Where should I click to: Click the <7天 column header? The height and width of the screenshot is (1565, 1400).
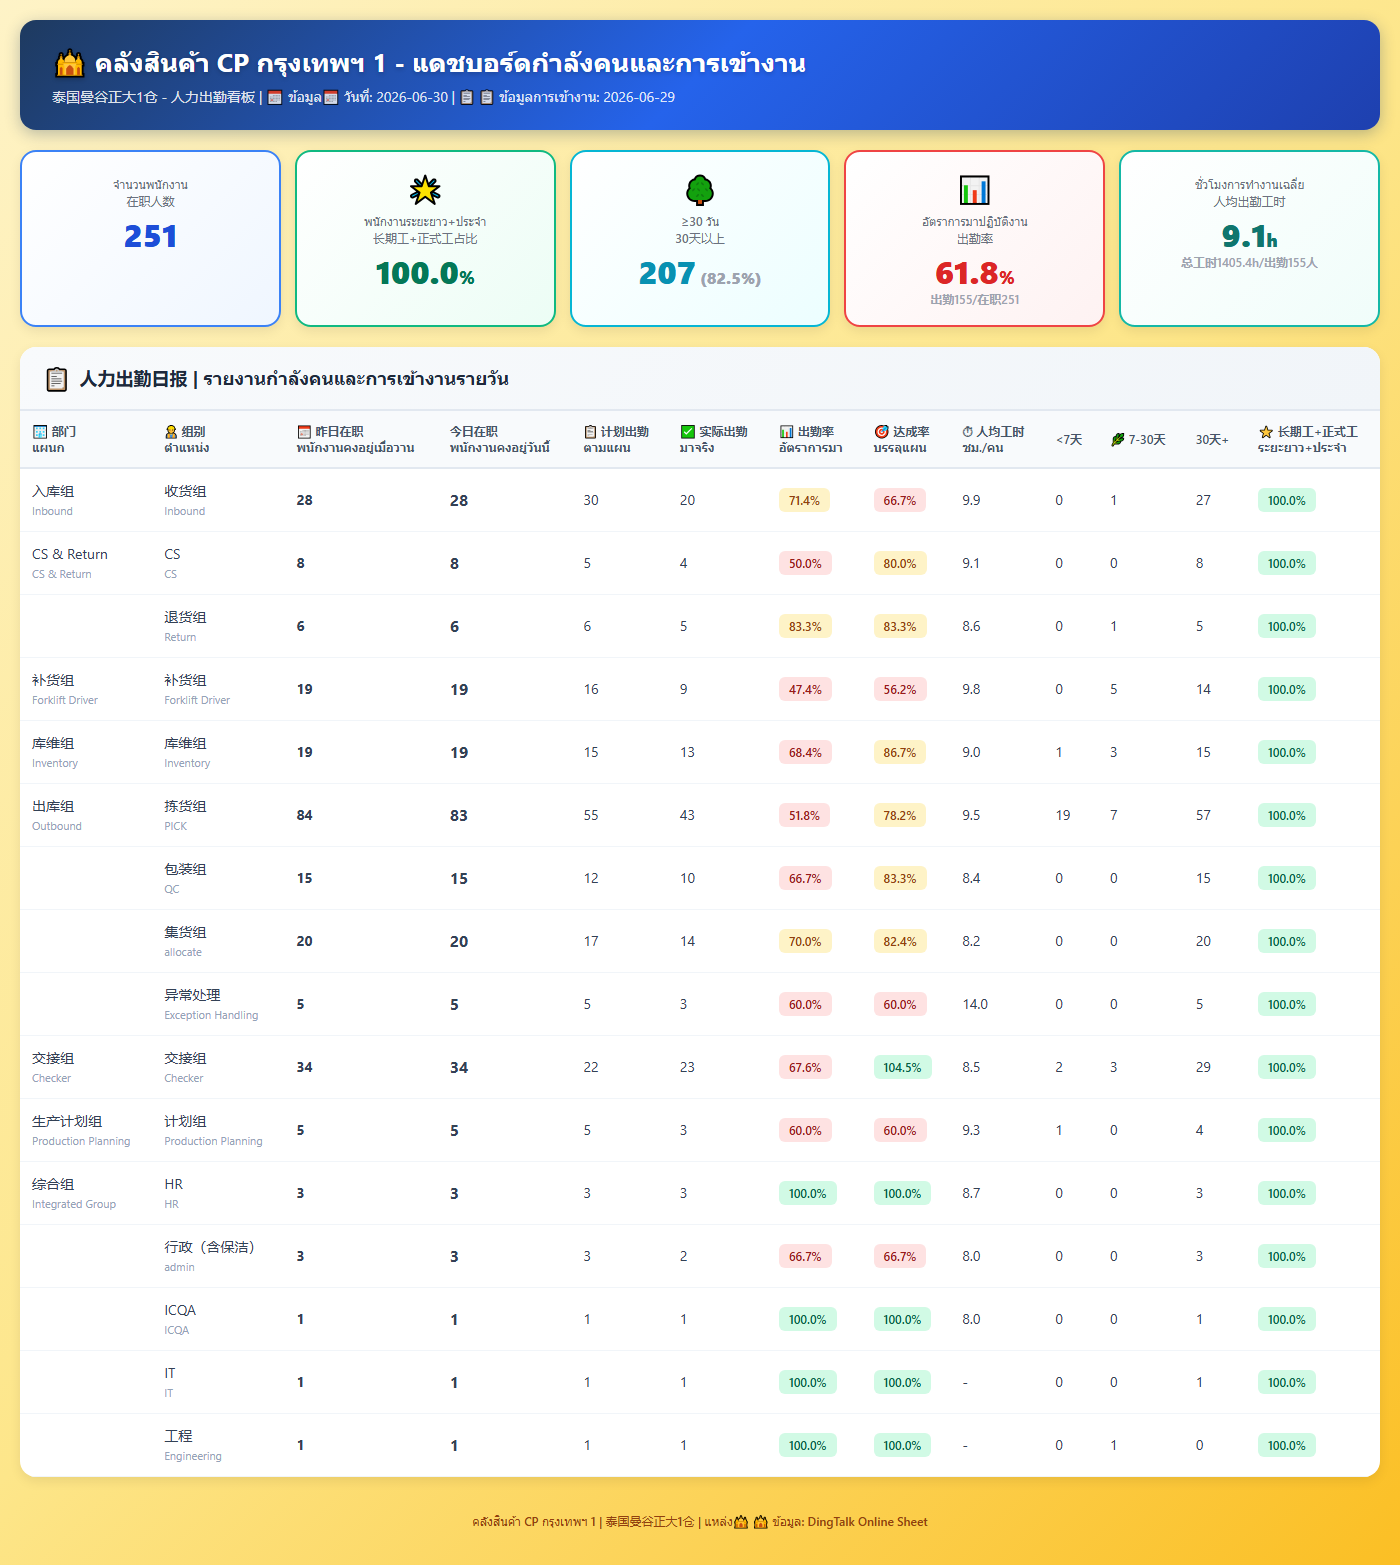[x=1069, y=440]
